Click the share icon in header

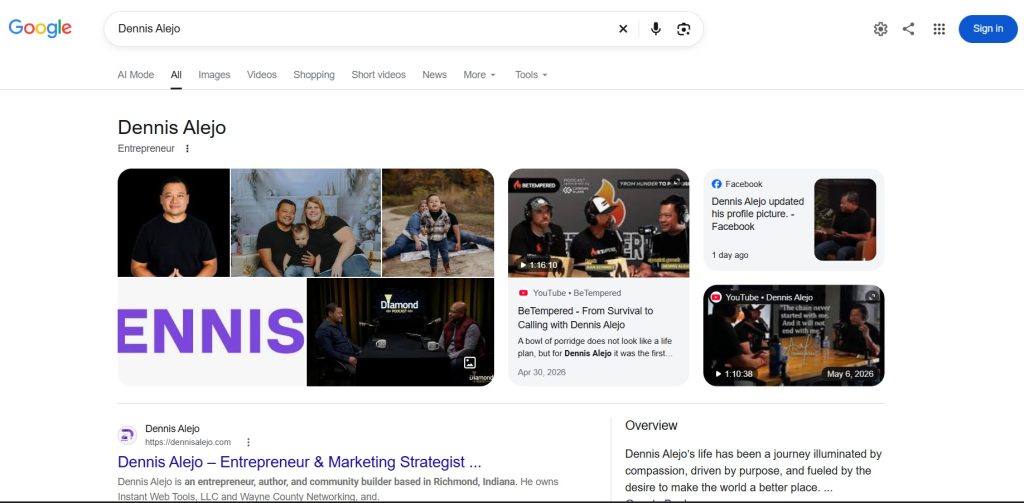click(908, 29)
